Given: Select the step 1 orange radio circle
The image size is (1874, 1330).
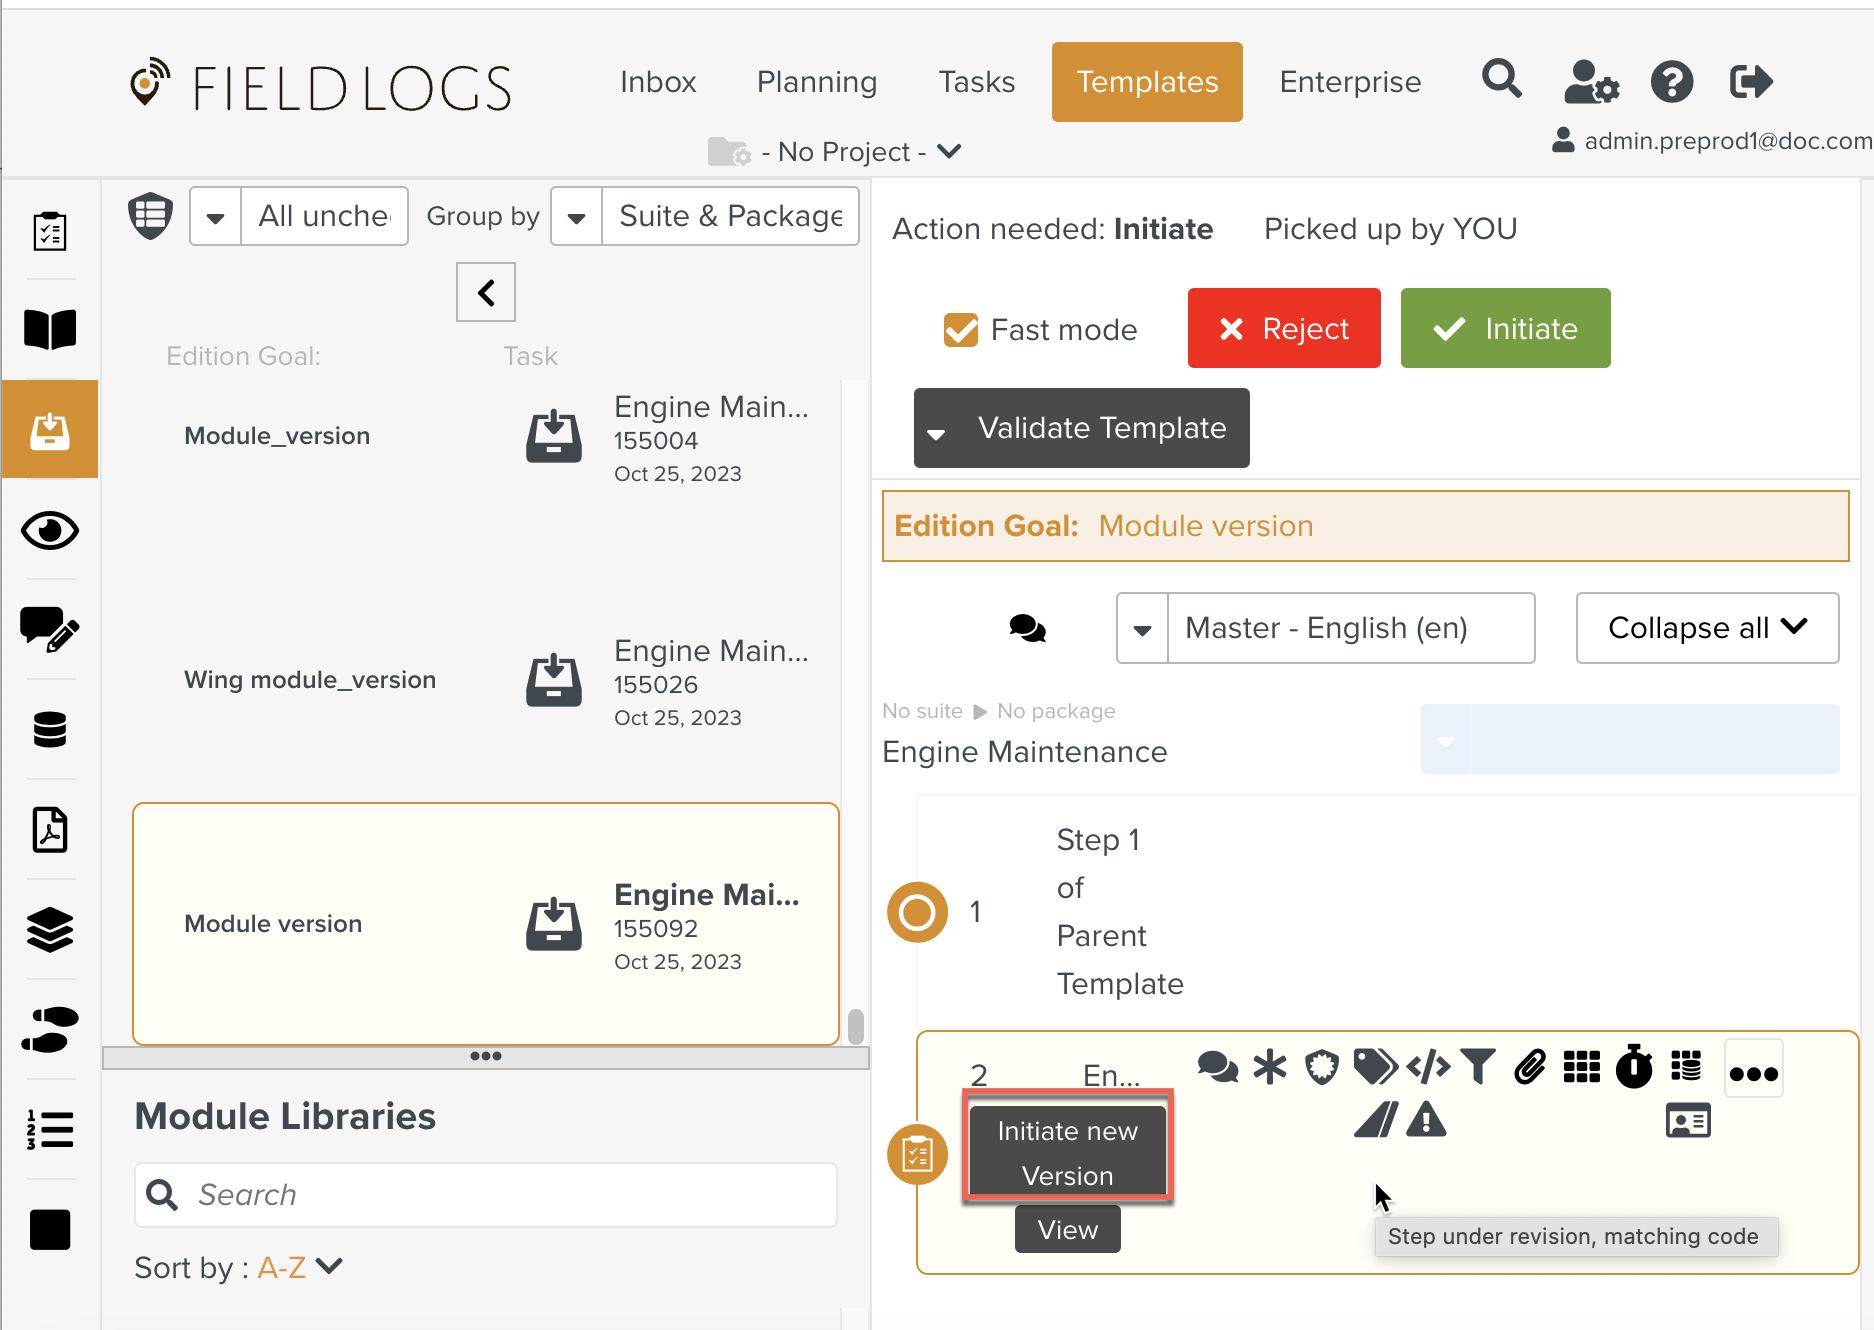Looking at the screenshot, I should (x=917, y=912).
